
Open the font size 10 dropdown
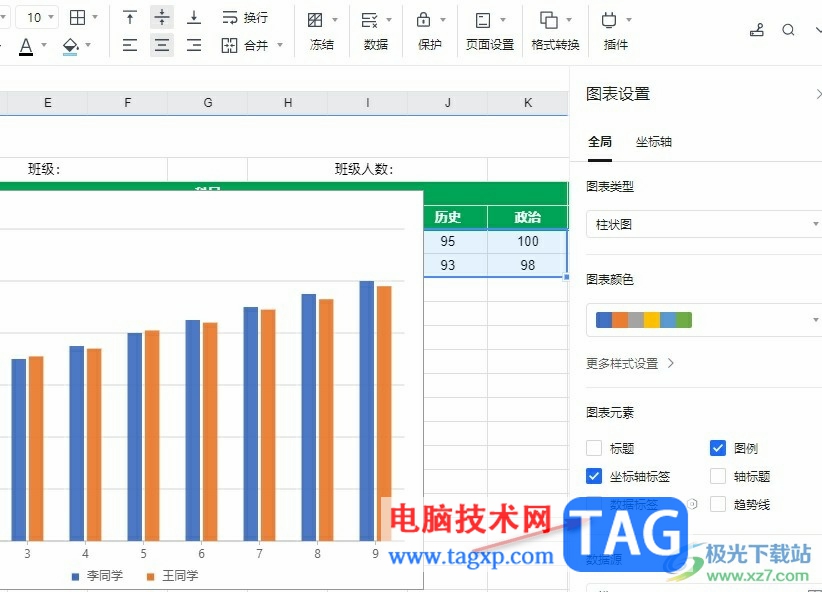tap(37, 17)
